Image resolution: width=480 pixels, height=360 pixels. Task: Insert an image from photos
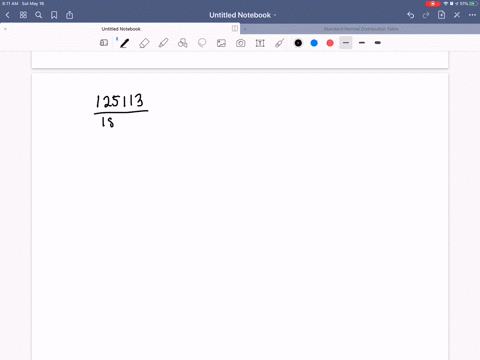tap(221, 43)
